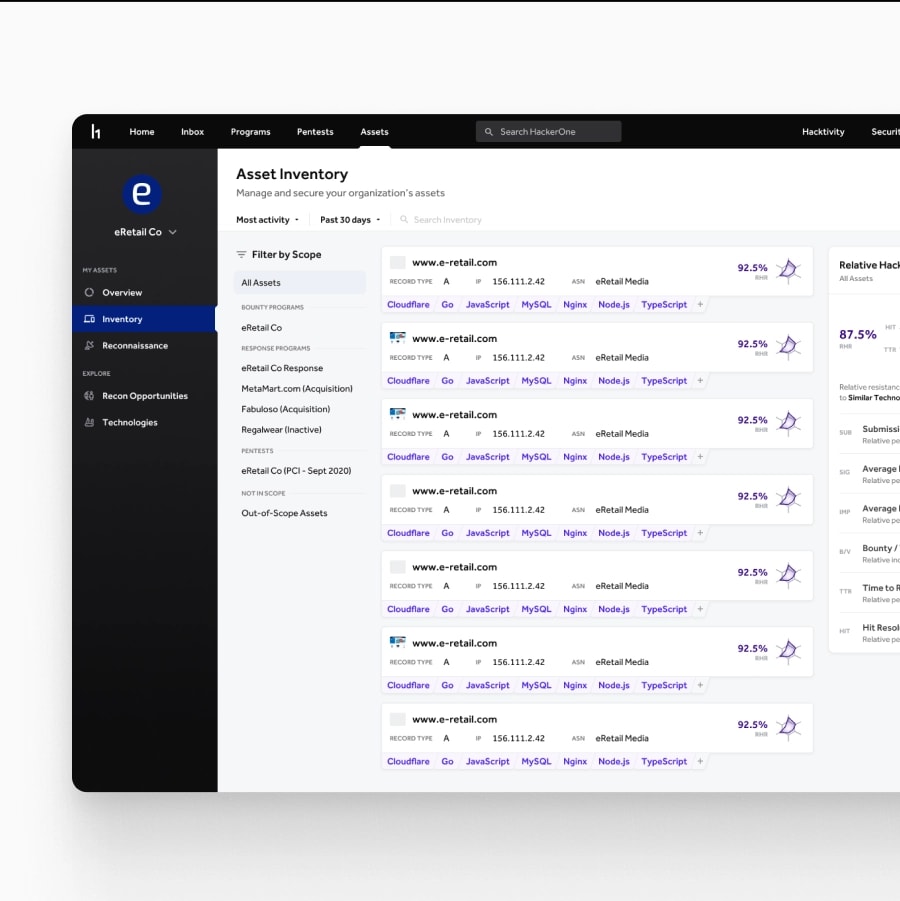900x901 pixels.
Task: Click the radar chart icon on fourth asset card
Action: pyautogui.click(x=789, y=499)
